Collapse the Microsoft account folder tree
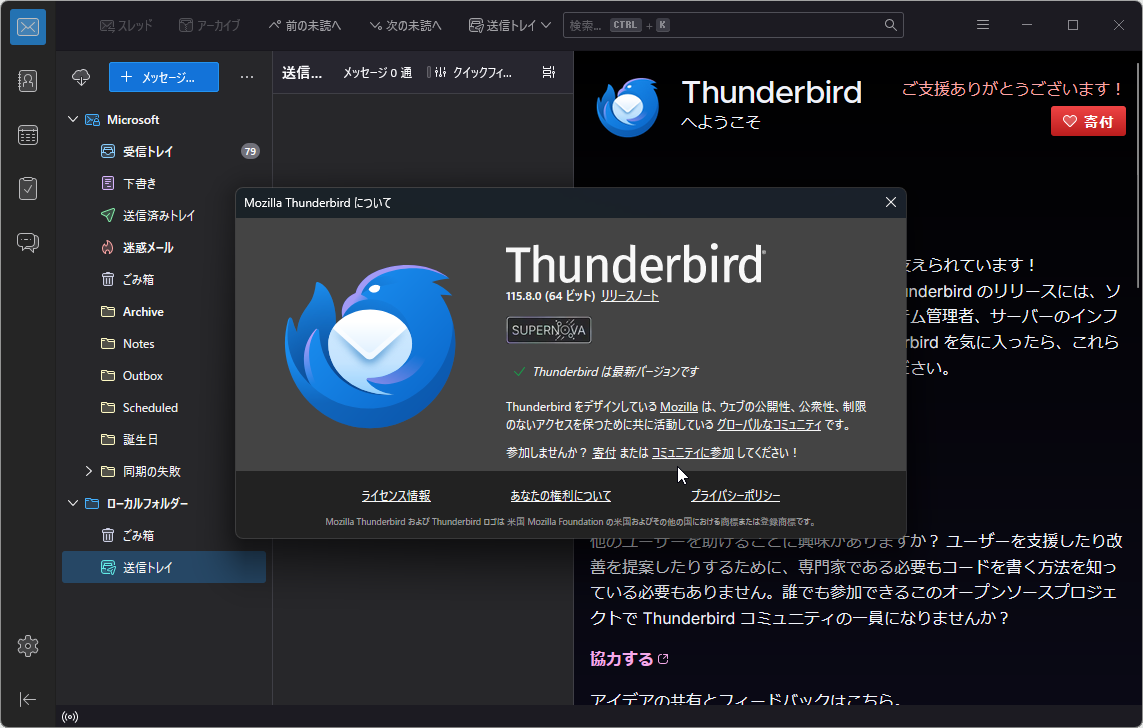The height and width of the screenshot is (728, 1143). click(x=72, y=119)
